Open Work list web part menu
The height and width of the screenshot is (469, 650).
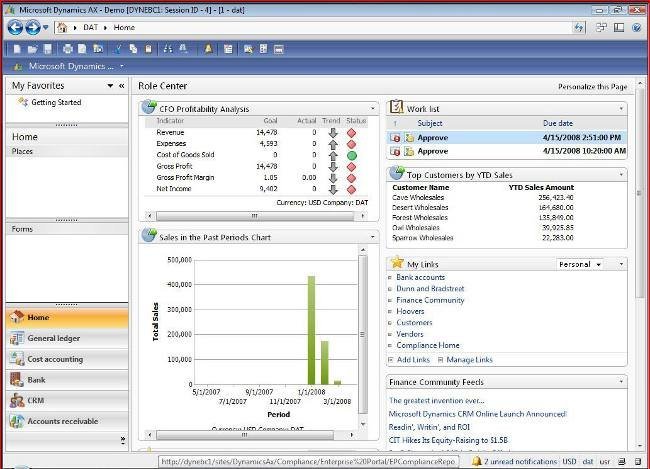tap(621, 109)
